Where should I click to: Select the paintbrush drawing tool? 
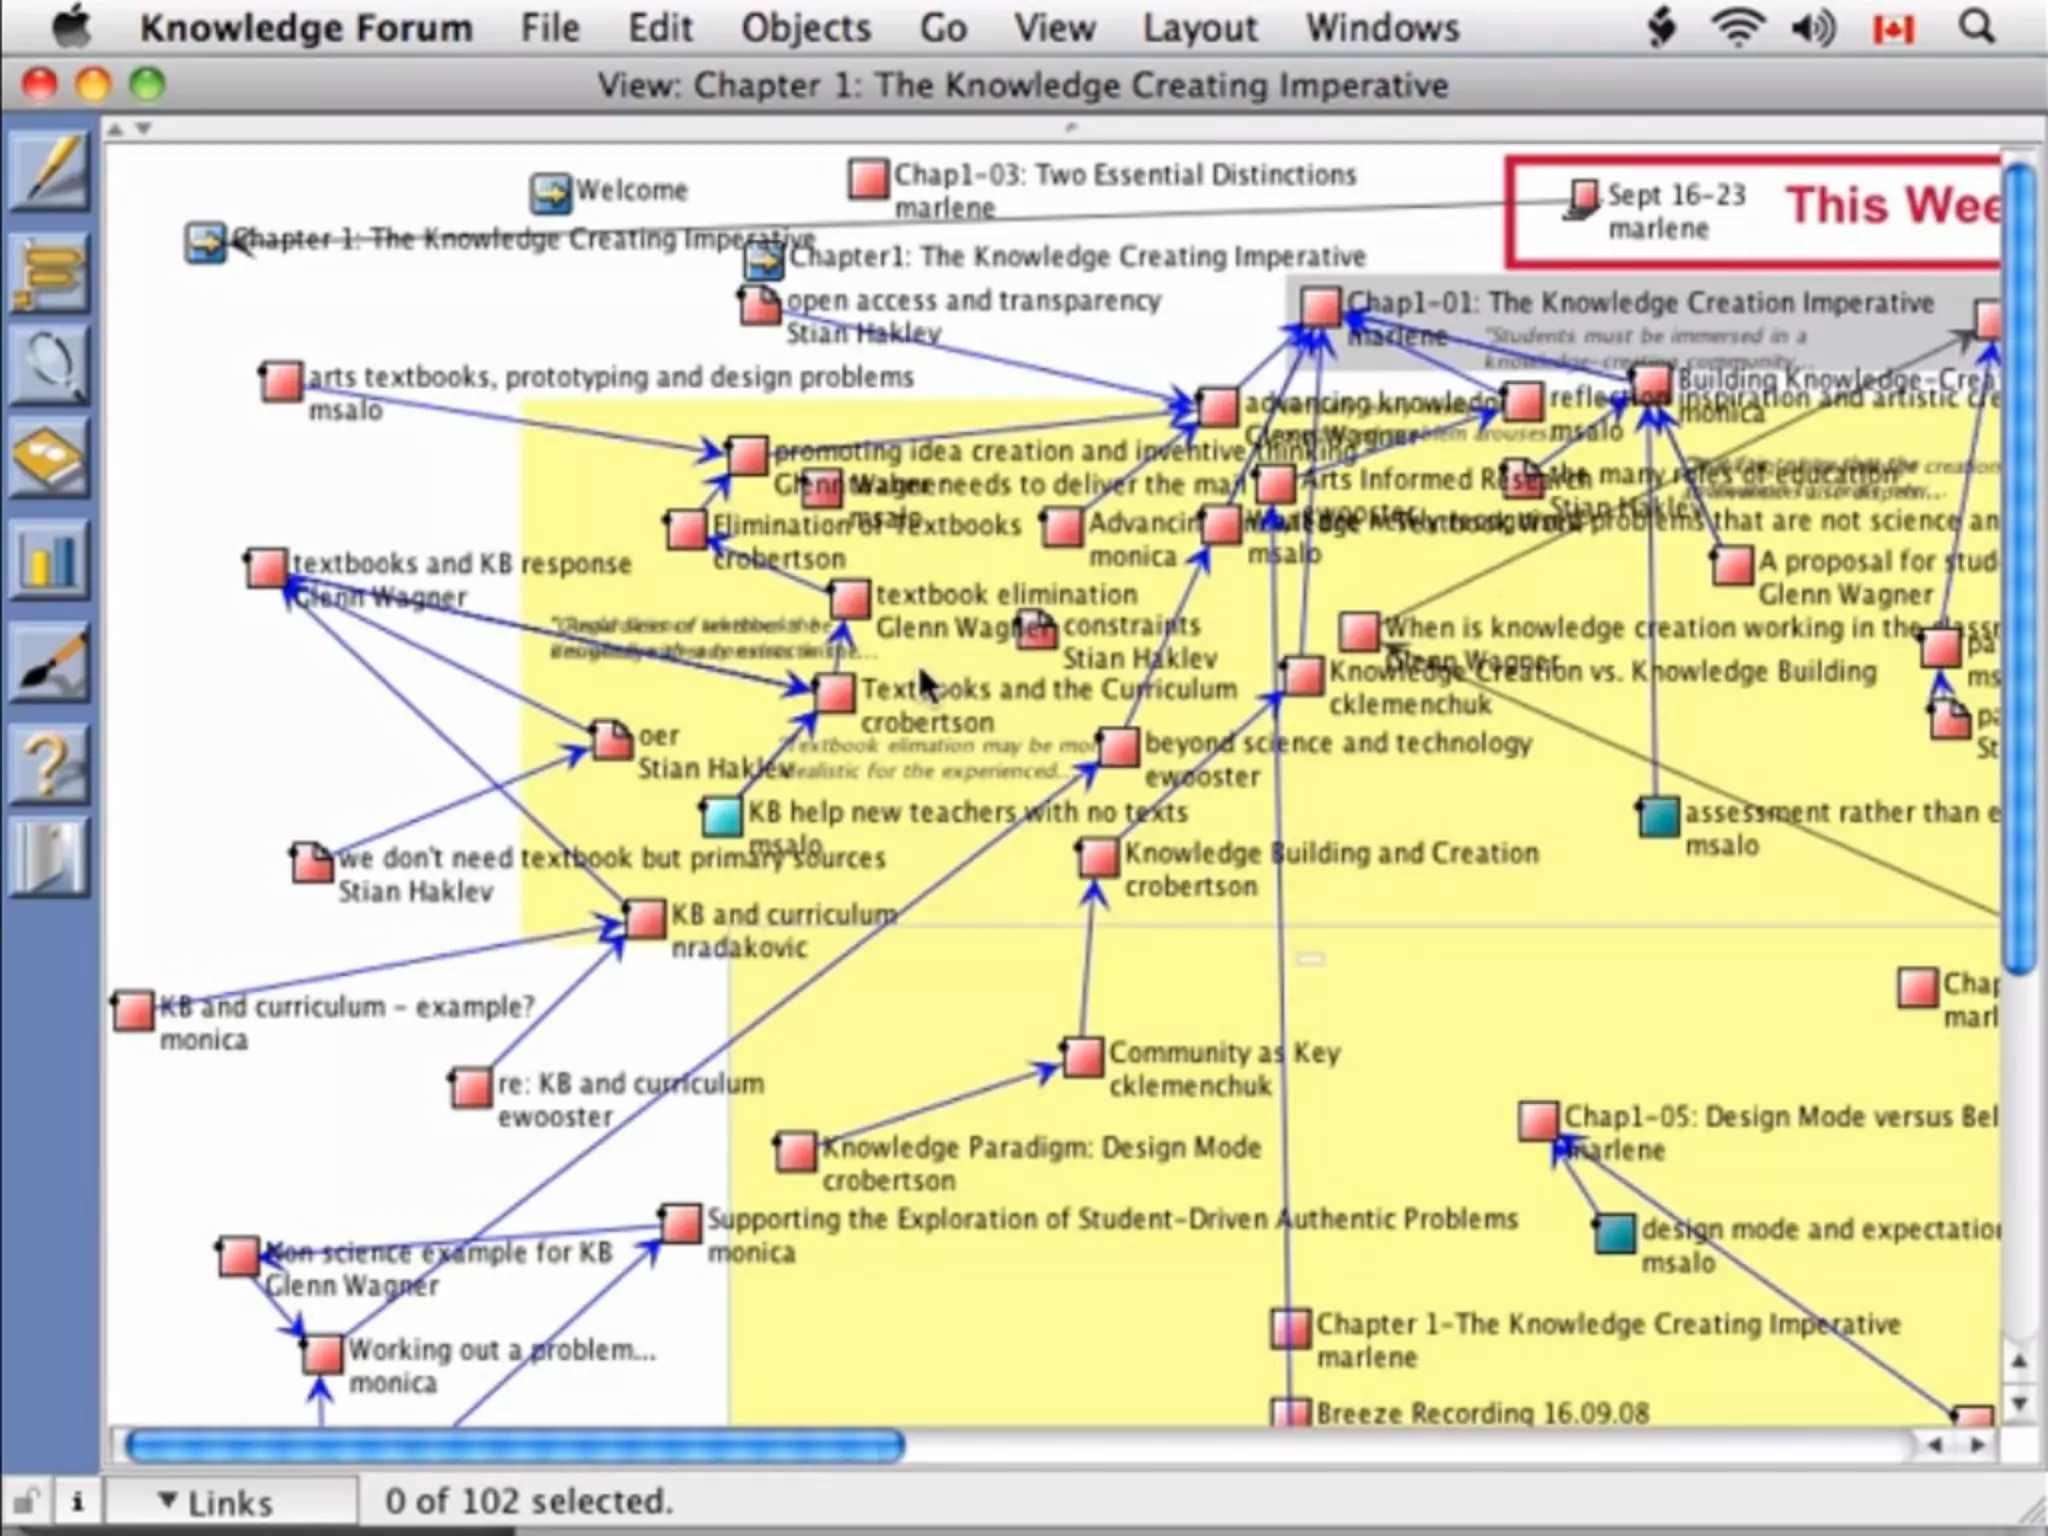pos(50,662)
